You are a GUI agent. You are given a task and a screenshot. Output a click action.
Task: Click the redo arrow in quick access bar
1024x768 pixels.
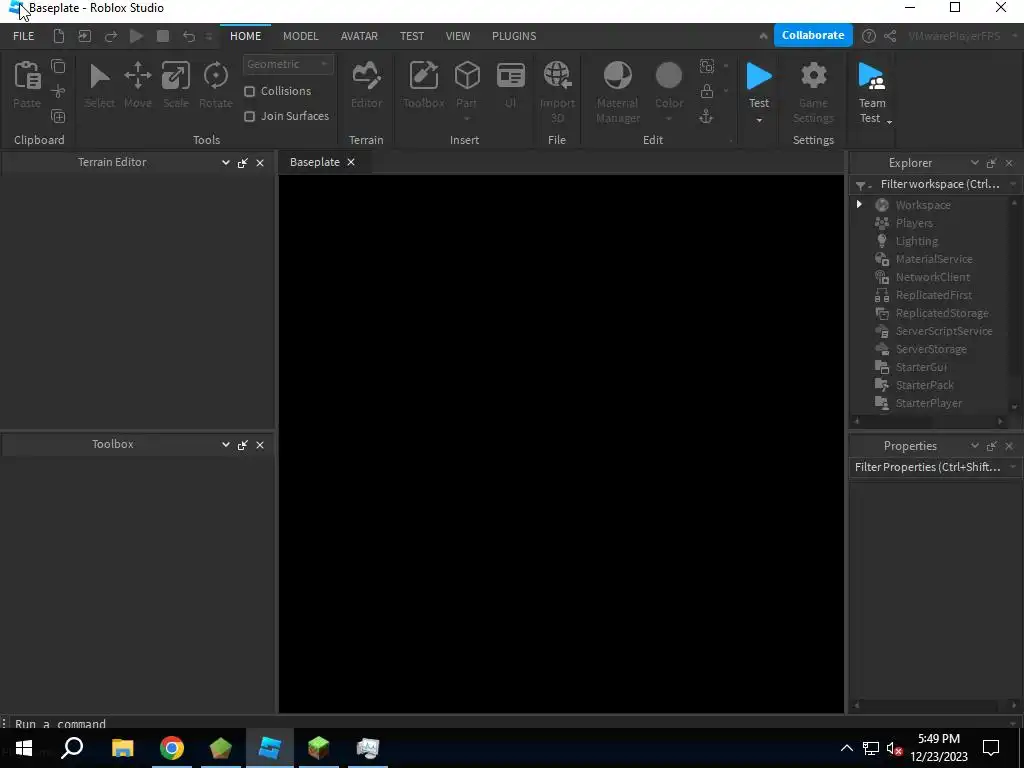[x=111, y=36]
